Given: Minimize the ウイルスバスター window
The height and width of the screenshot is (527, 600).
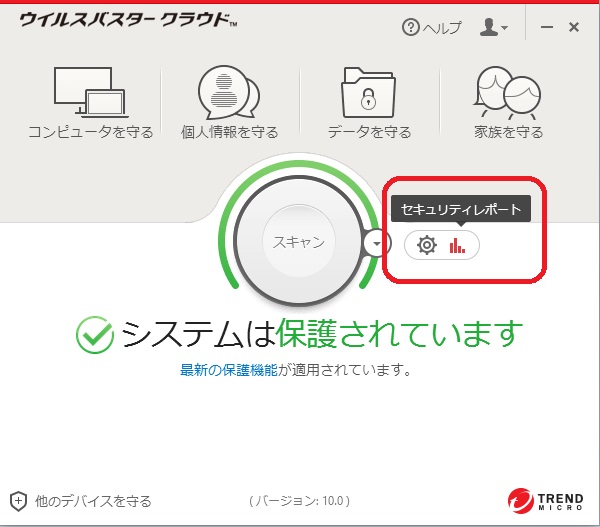Looking at the screenshot, I should (546, 27).
